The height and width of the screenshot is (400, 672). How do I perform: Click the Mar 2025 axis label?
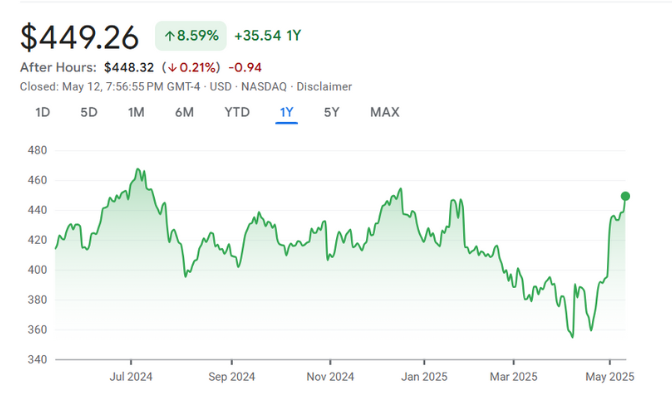pyautogui.click(x=513, y=377)
